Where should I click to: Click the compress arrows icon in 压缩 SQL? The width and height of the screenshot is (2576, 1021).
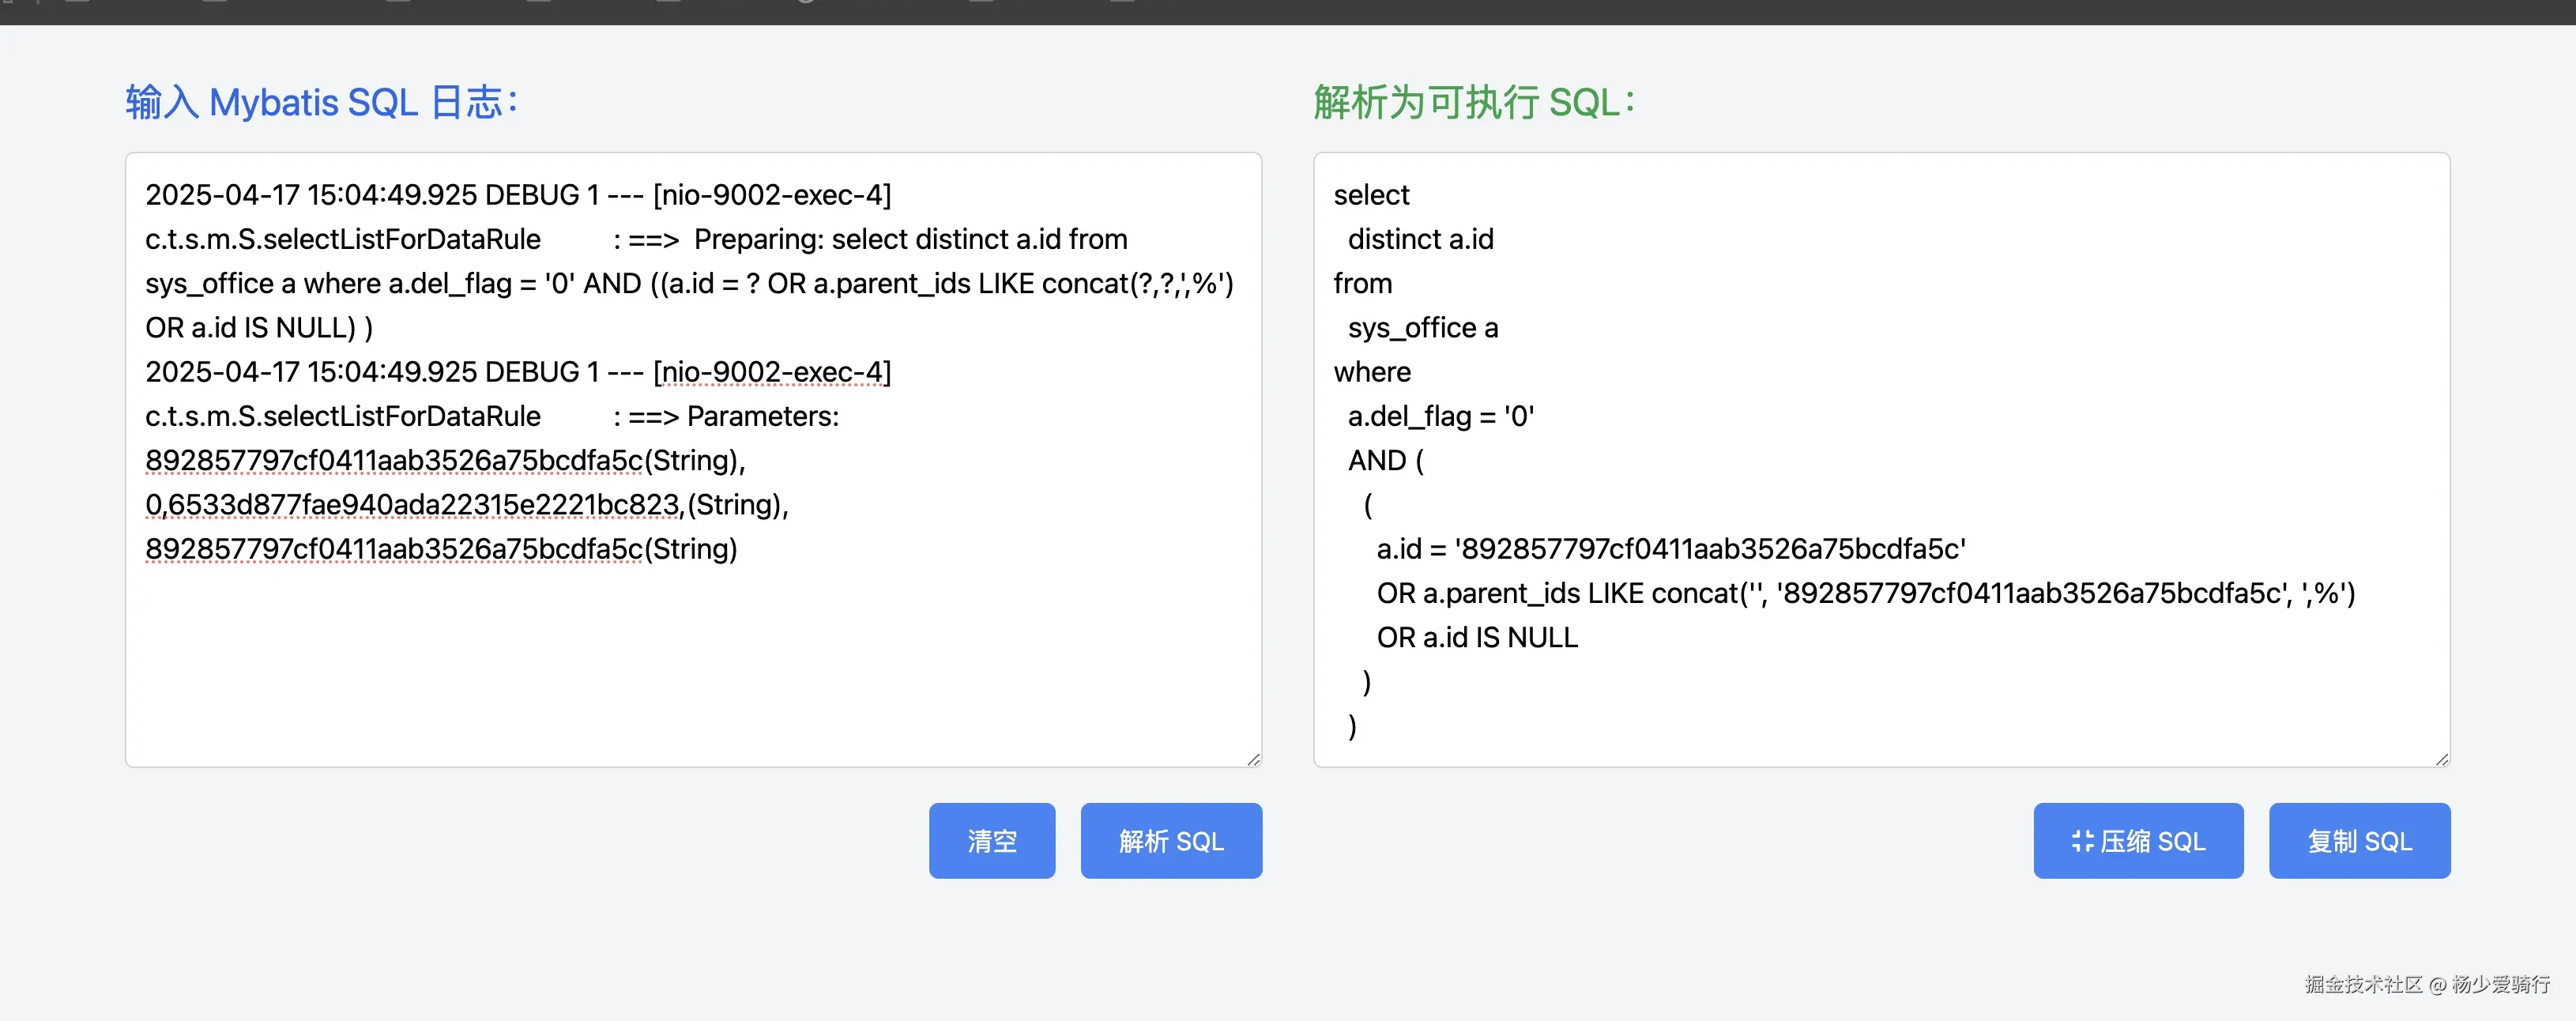2082,841
